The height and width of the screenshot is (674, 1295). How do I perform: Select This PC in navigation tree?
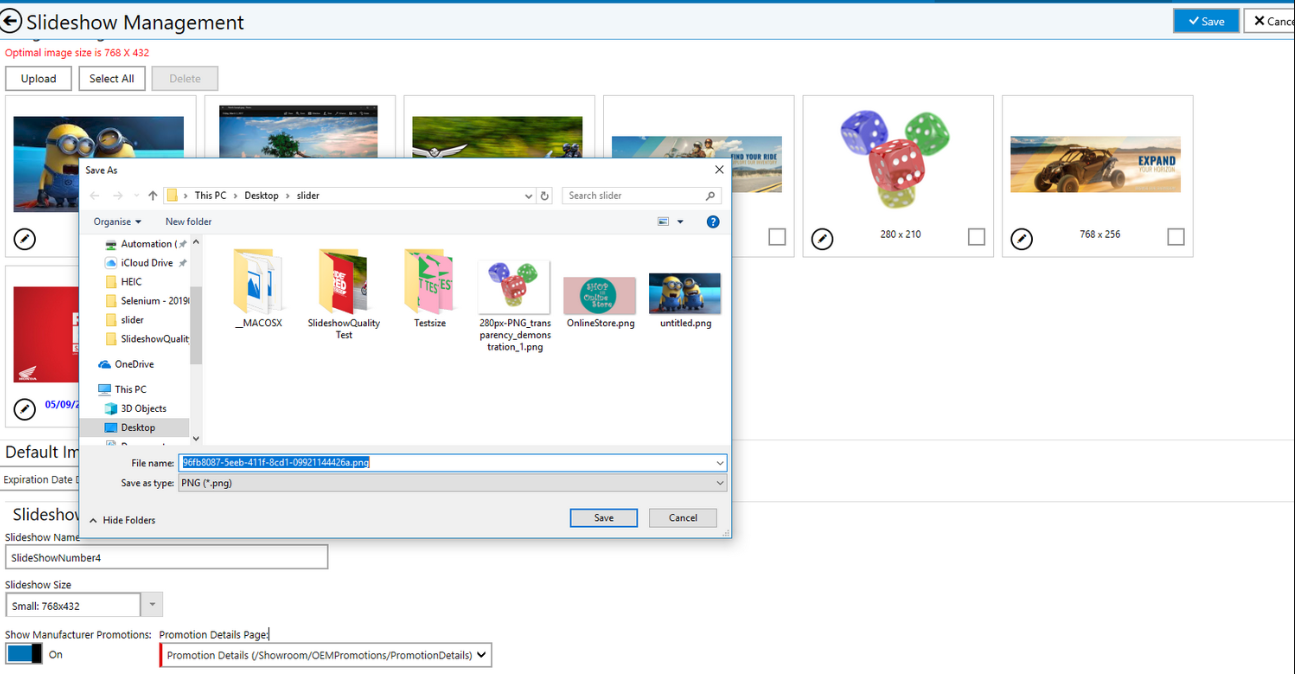pos(123,390)
